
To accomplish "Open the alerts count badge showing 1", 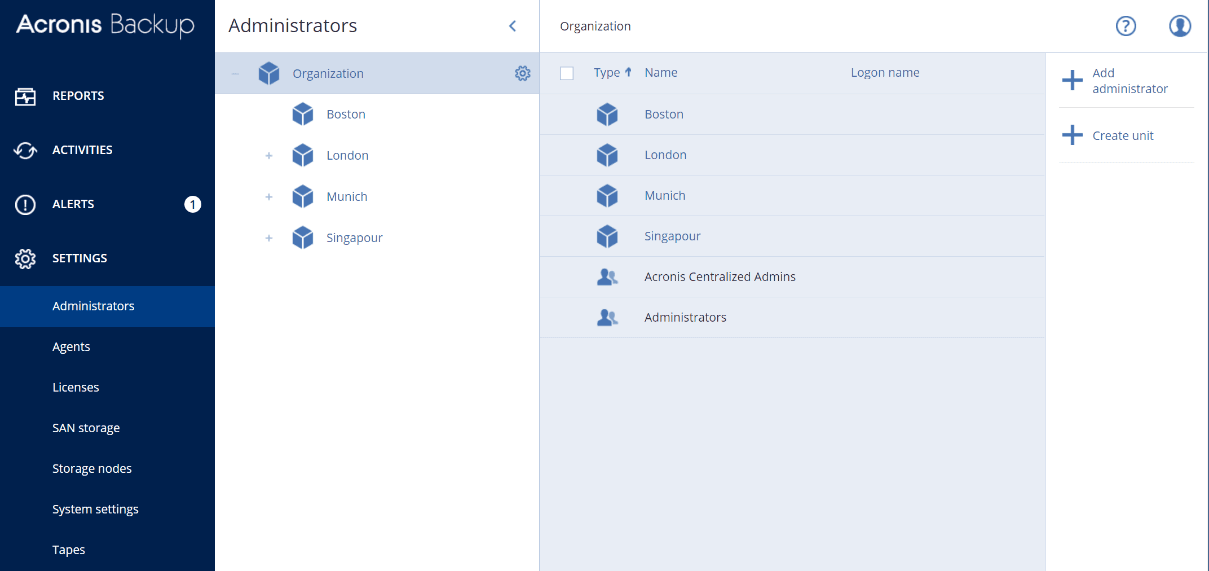I will tap(193, 204).
